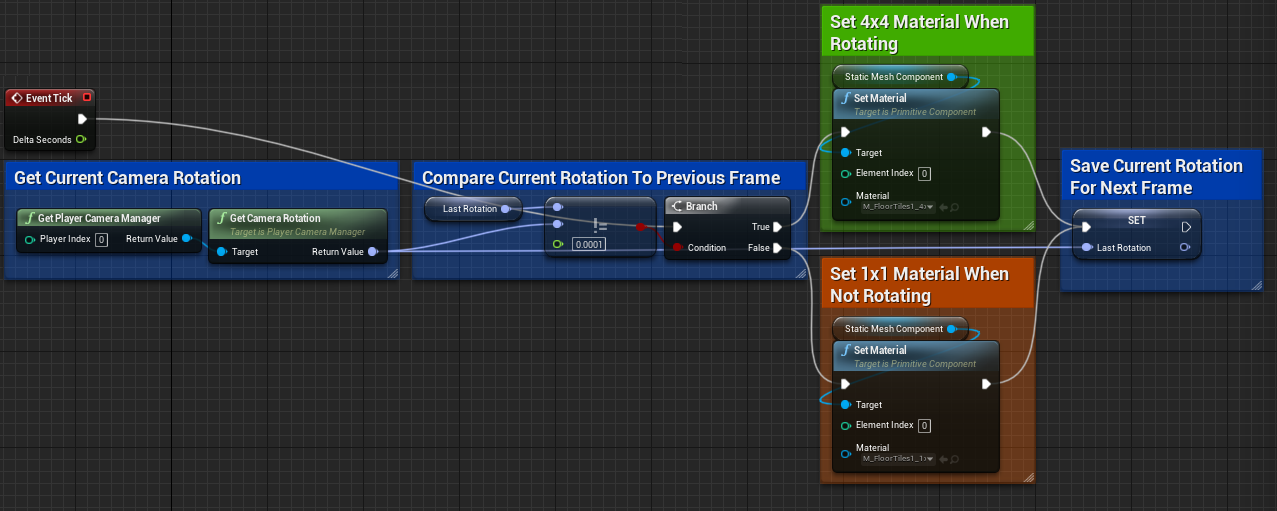Click the Branch node's False output pin
This screenshot has height=511, width=1277.
777,248
